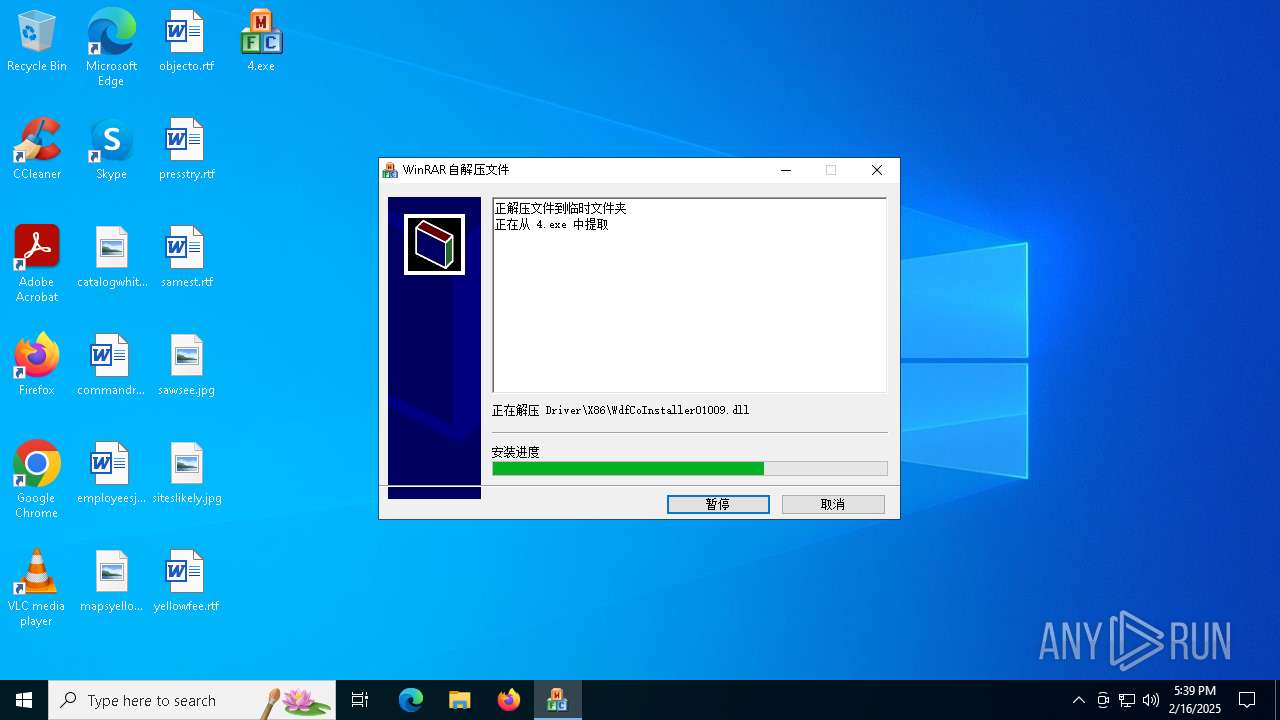Screen dimensions: 1280x720
Task: Select the catalogwhit... image file
Action: [x=111, y=257]
